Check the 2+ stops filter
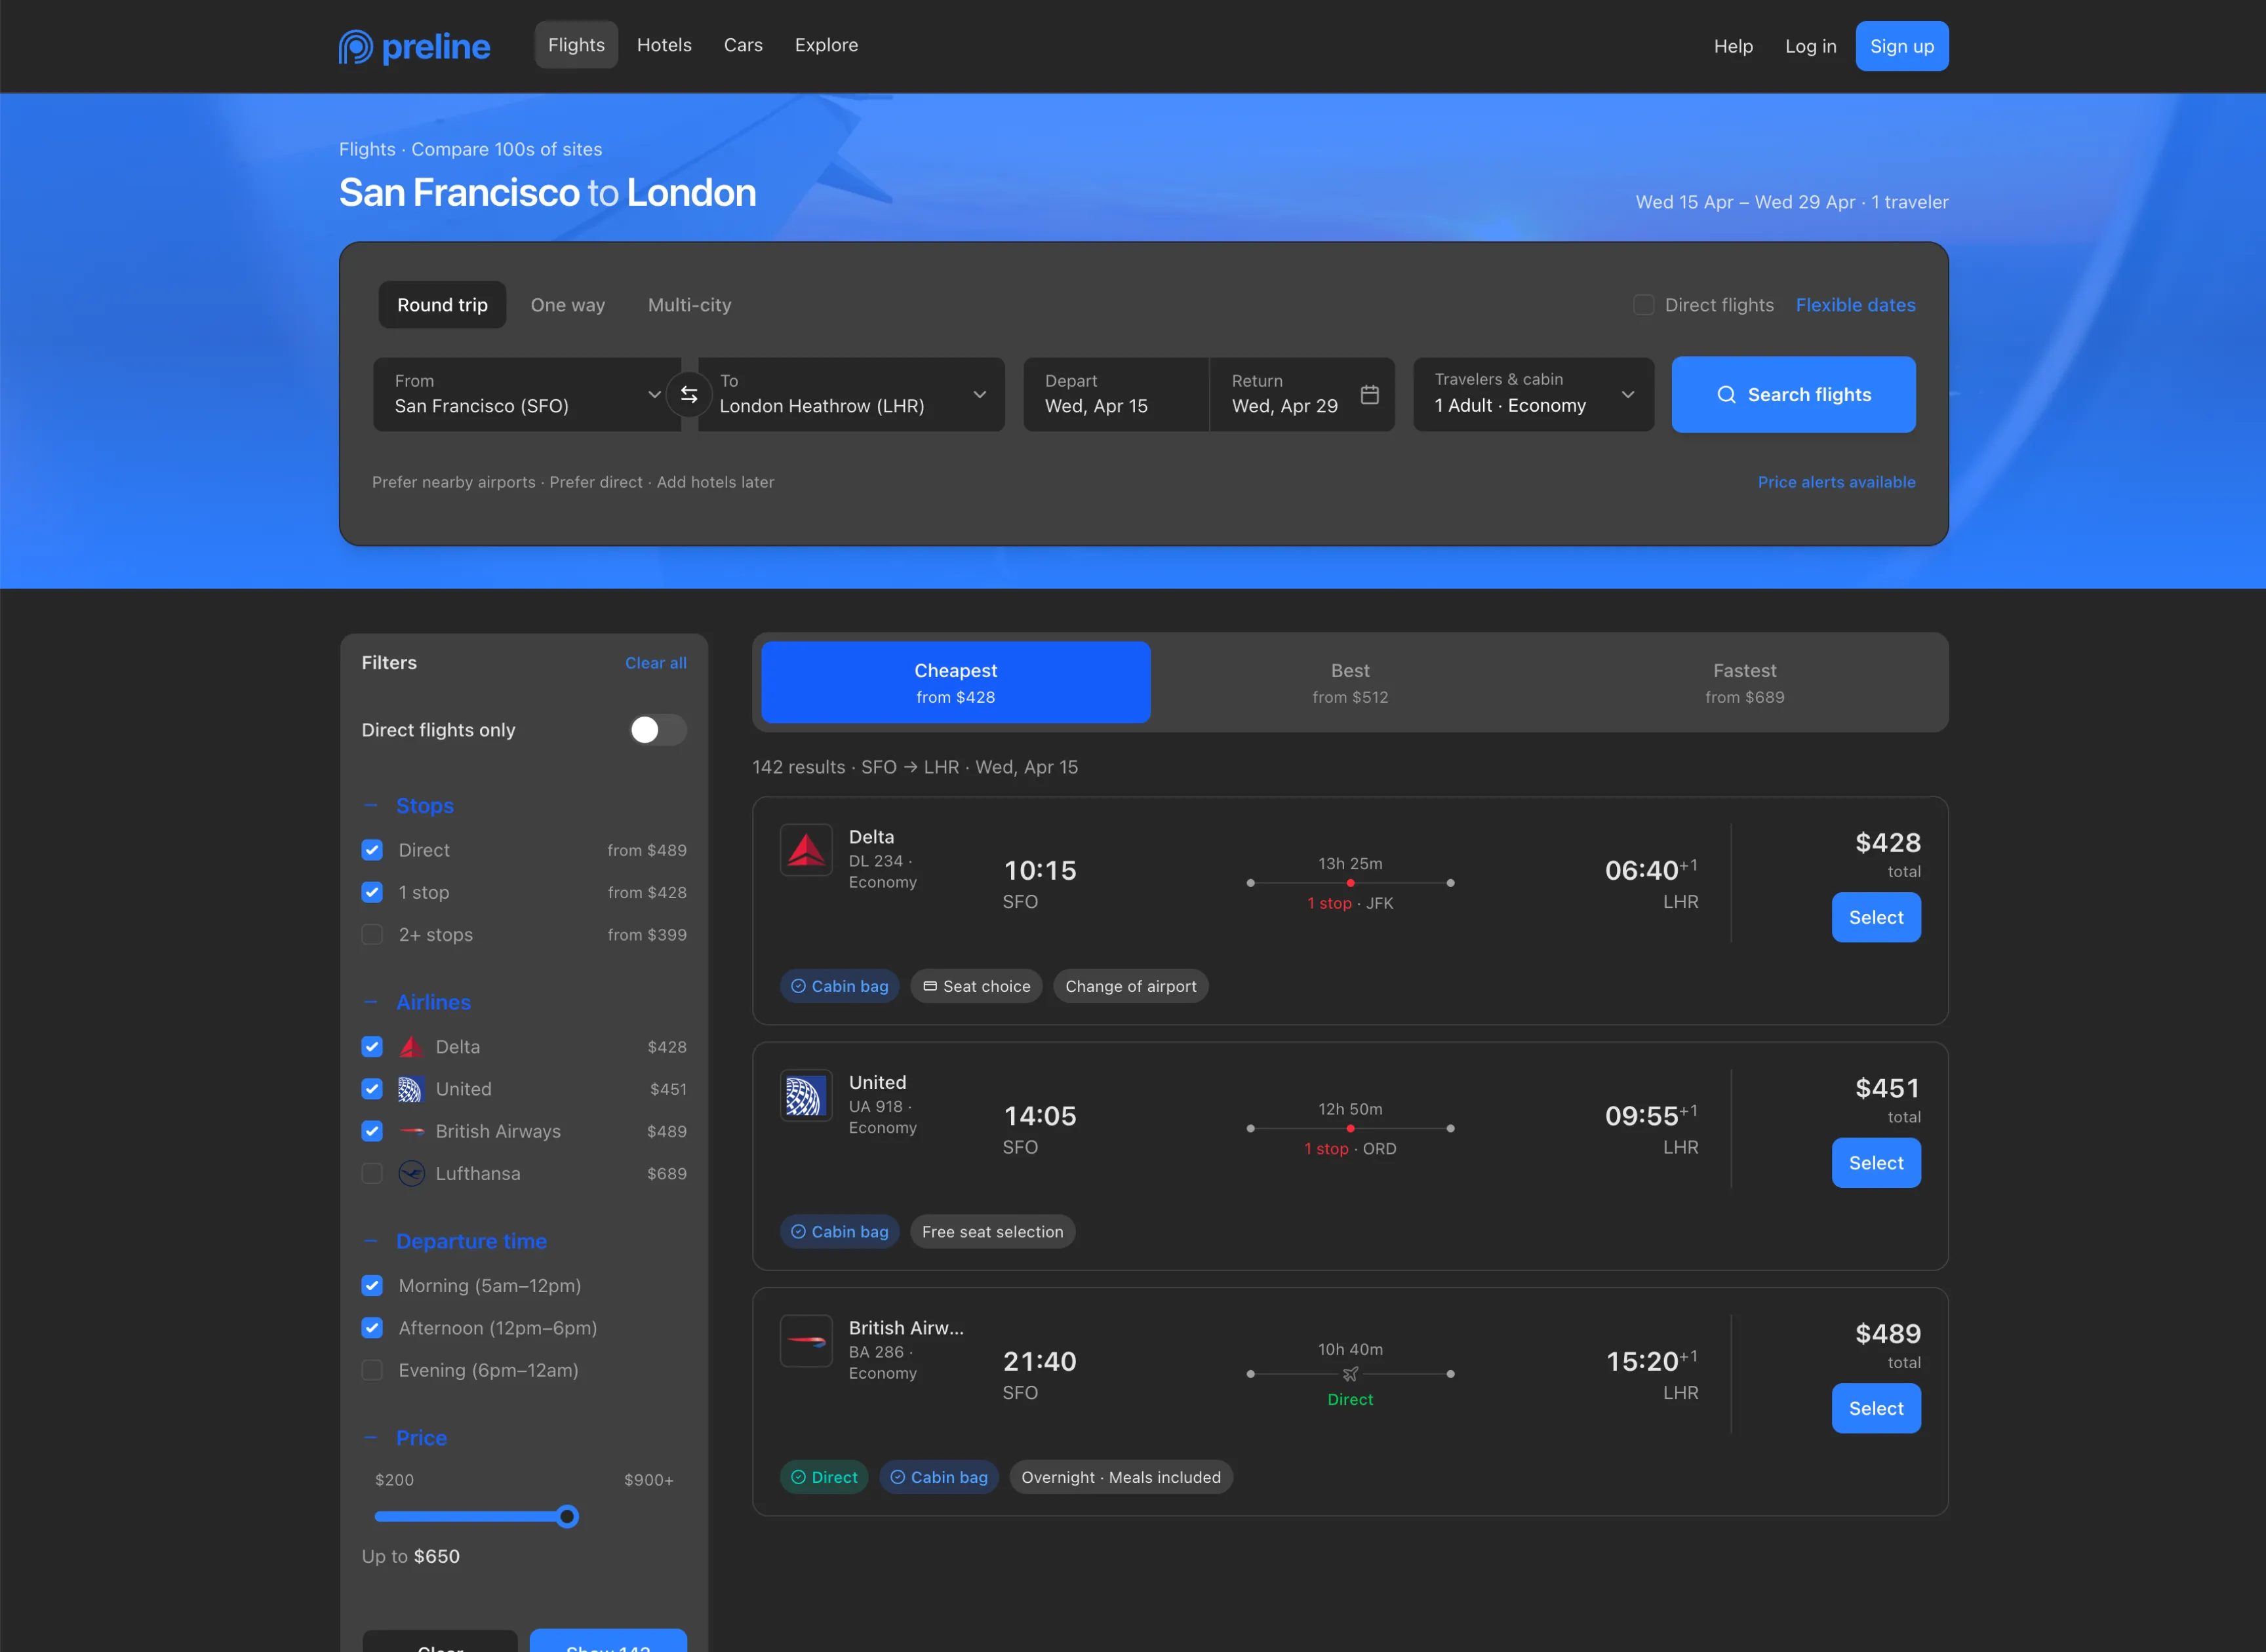 372,934
